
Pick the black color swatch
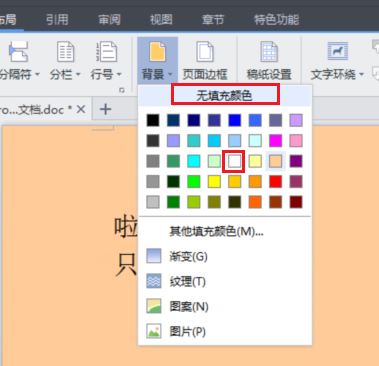click(153, 120)
